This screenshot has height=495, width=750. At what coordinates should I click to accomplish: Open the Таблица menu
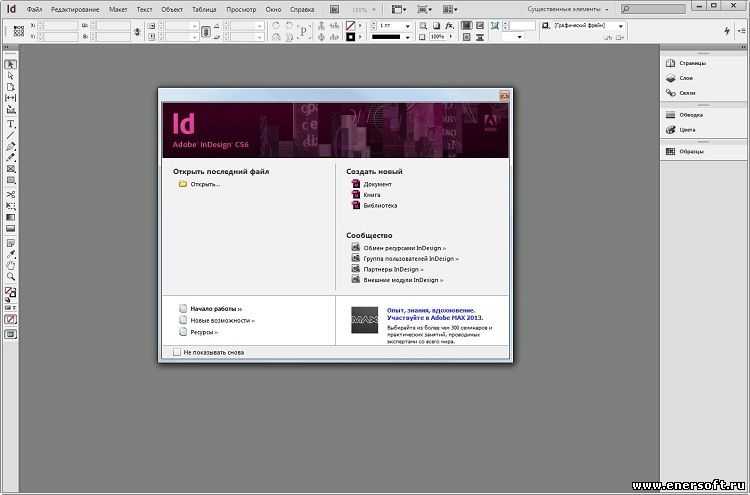pos(204,9)
